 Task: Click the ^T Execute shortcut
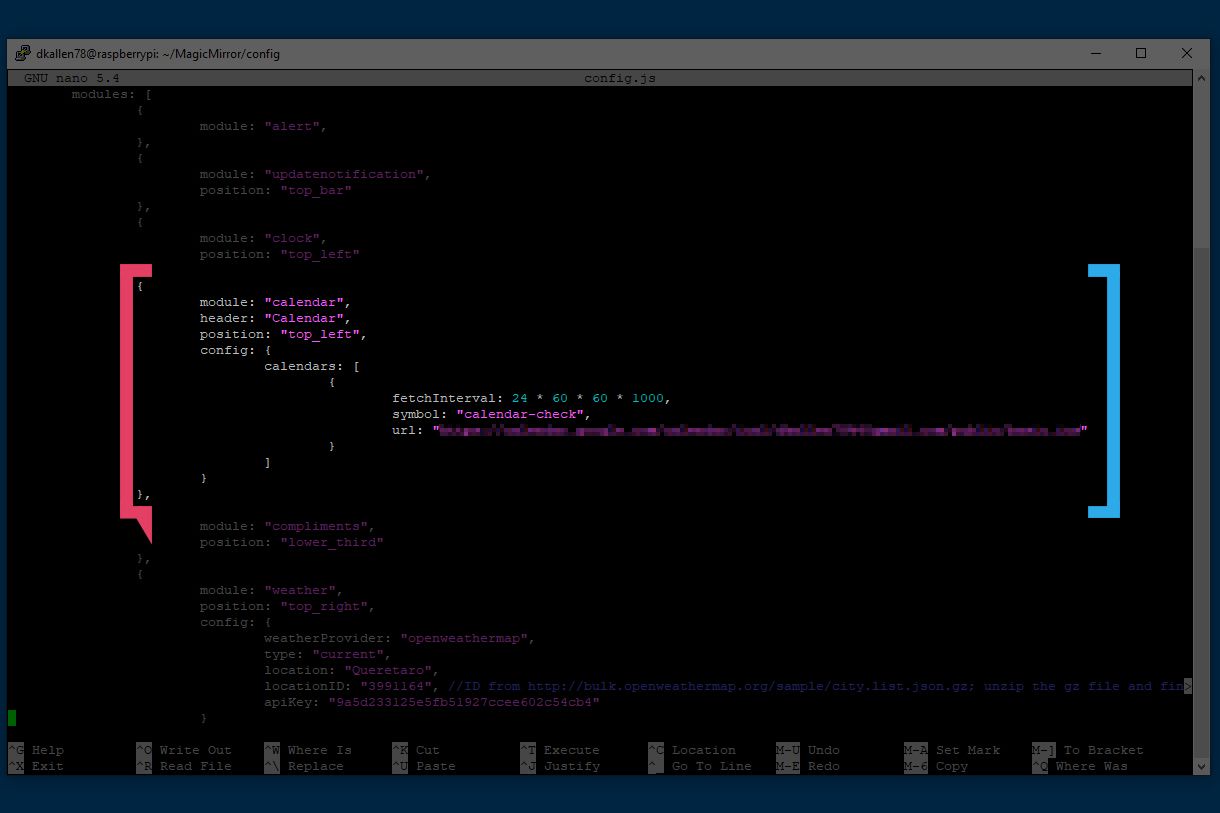(560, 750)
